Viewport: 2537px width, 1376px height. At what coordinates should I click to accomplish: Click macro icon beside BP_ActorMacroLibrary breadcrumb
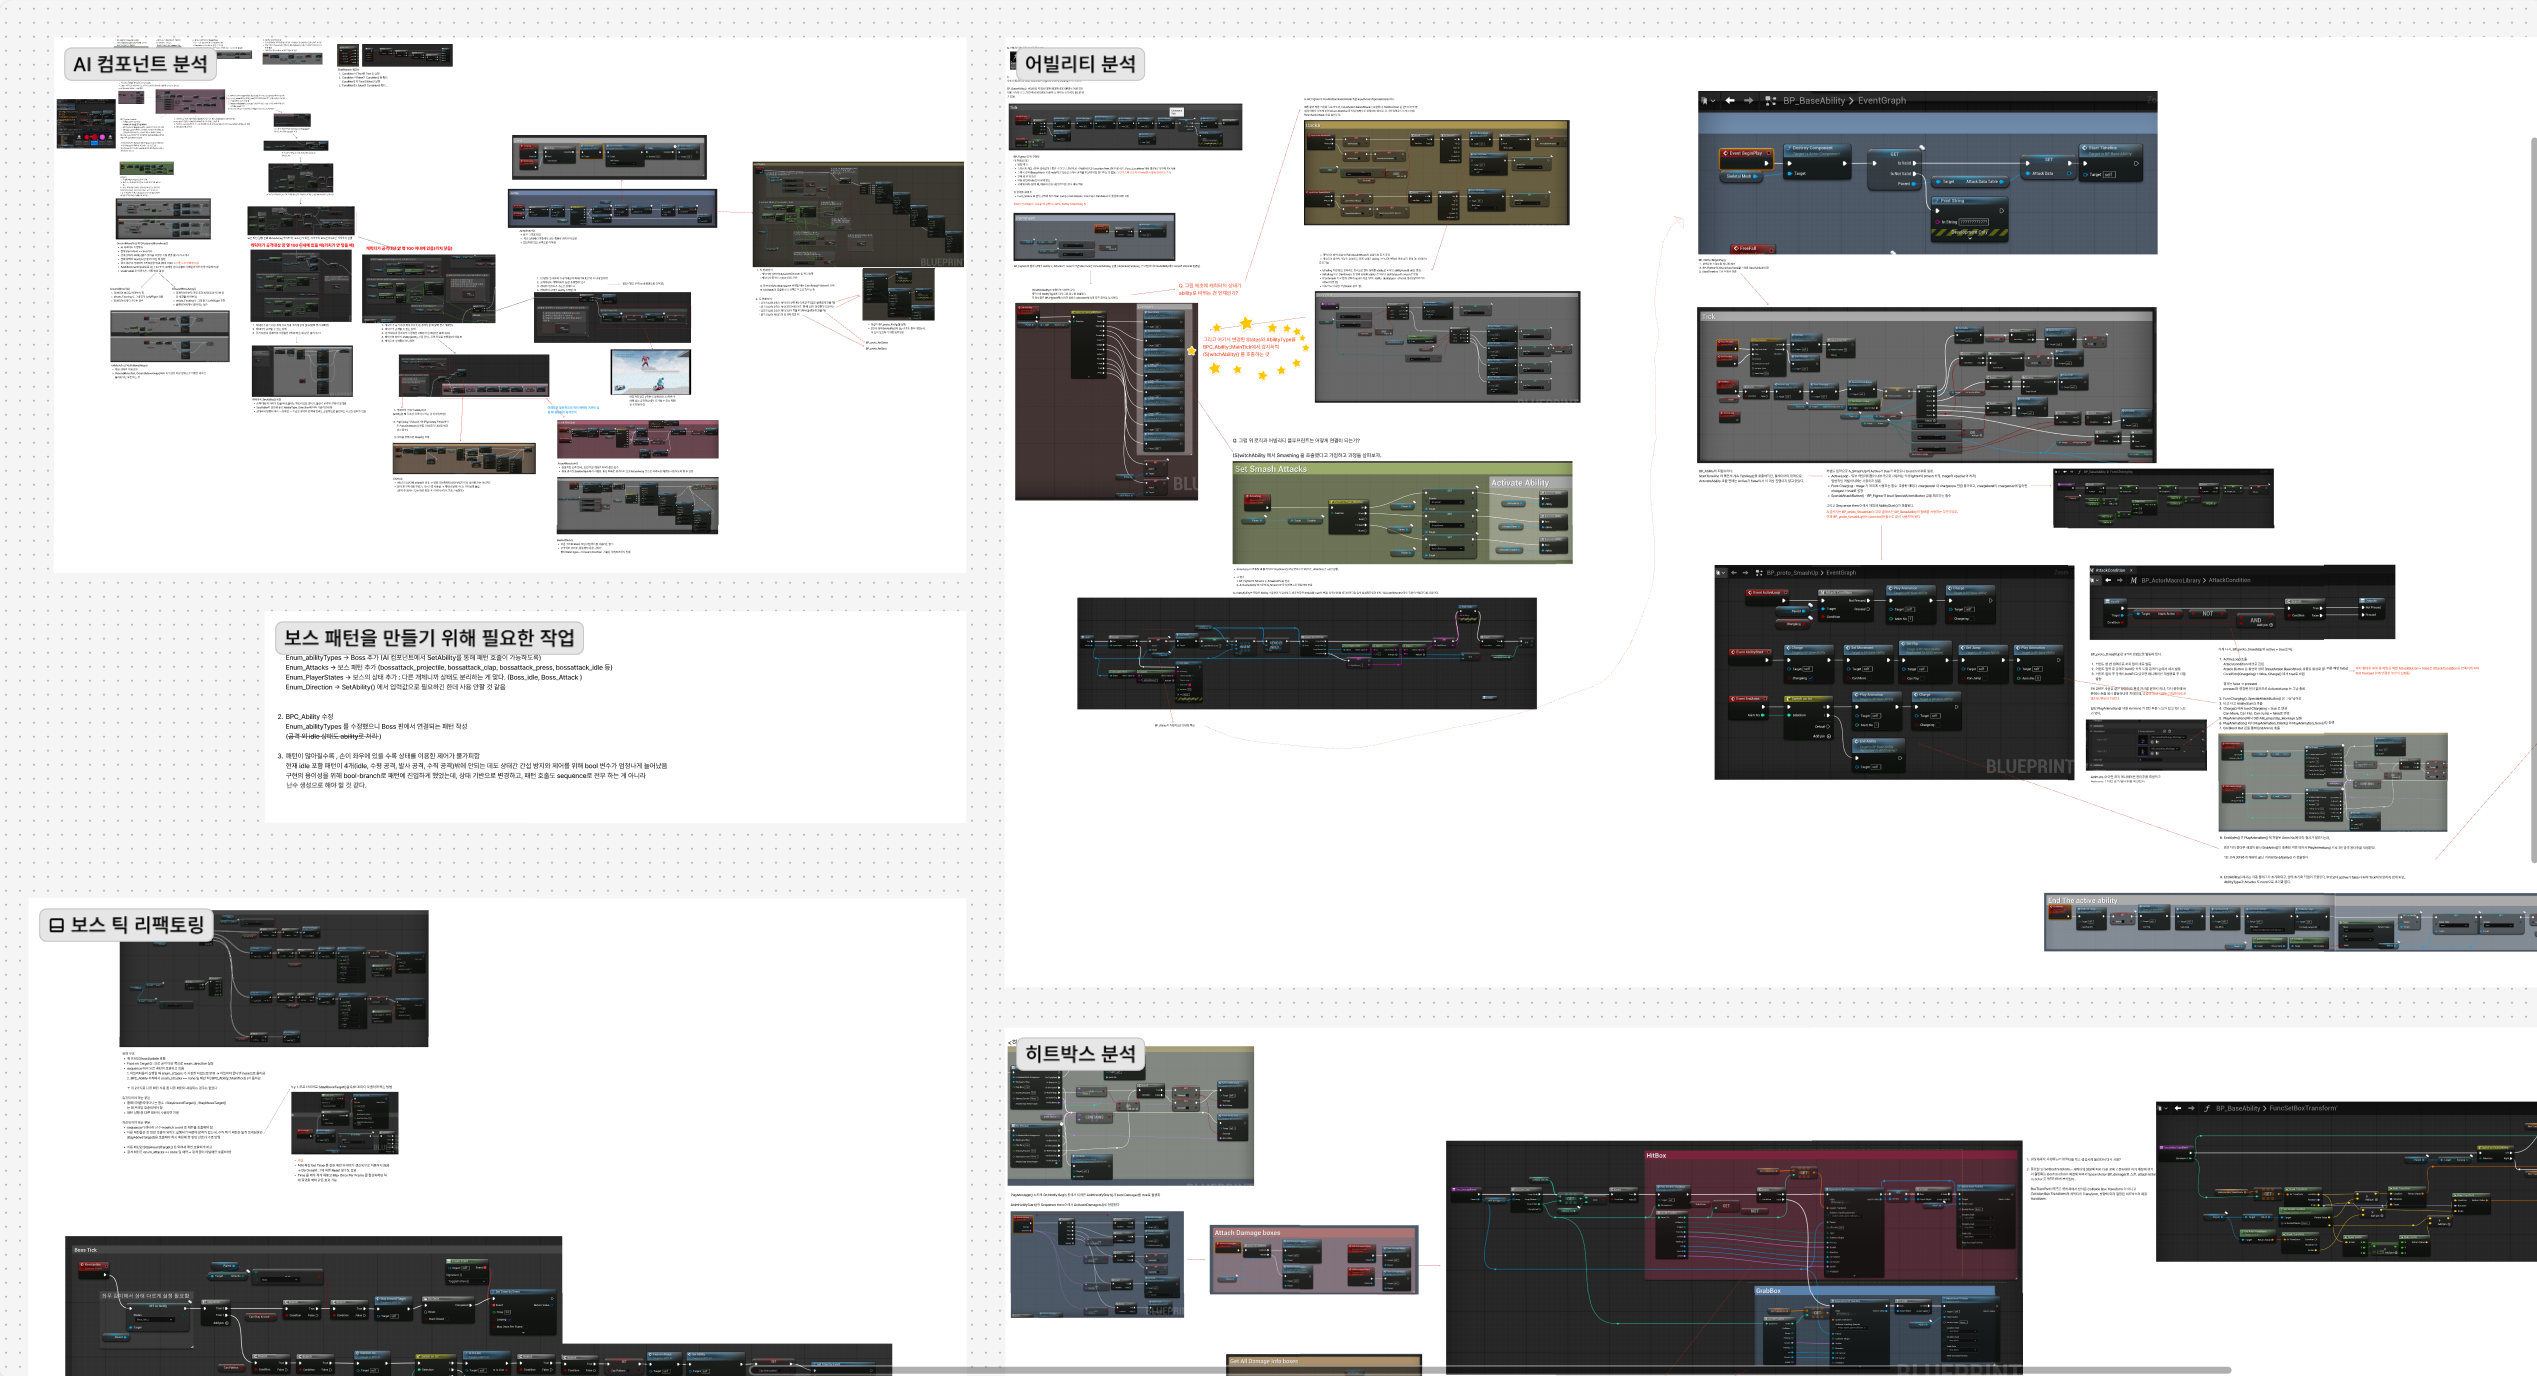pyautogui.click(x=2133, y=580)
